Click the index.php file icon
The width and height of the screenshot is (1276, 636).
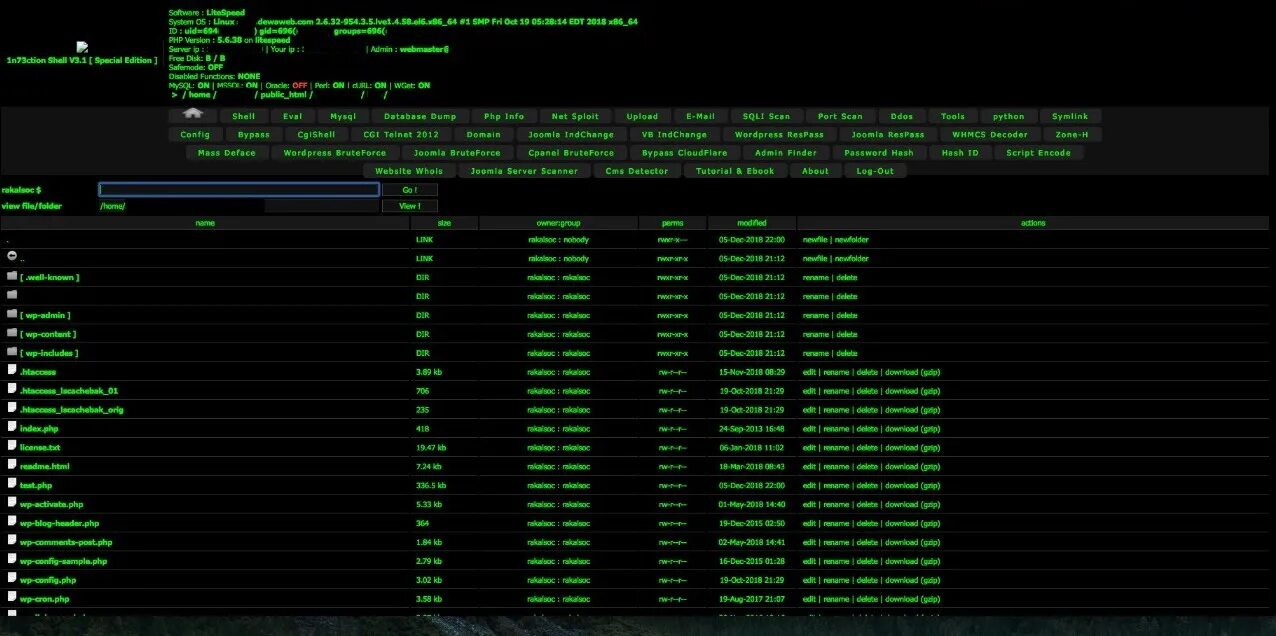pos(12,428)
